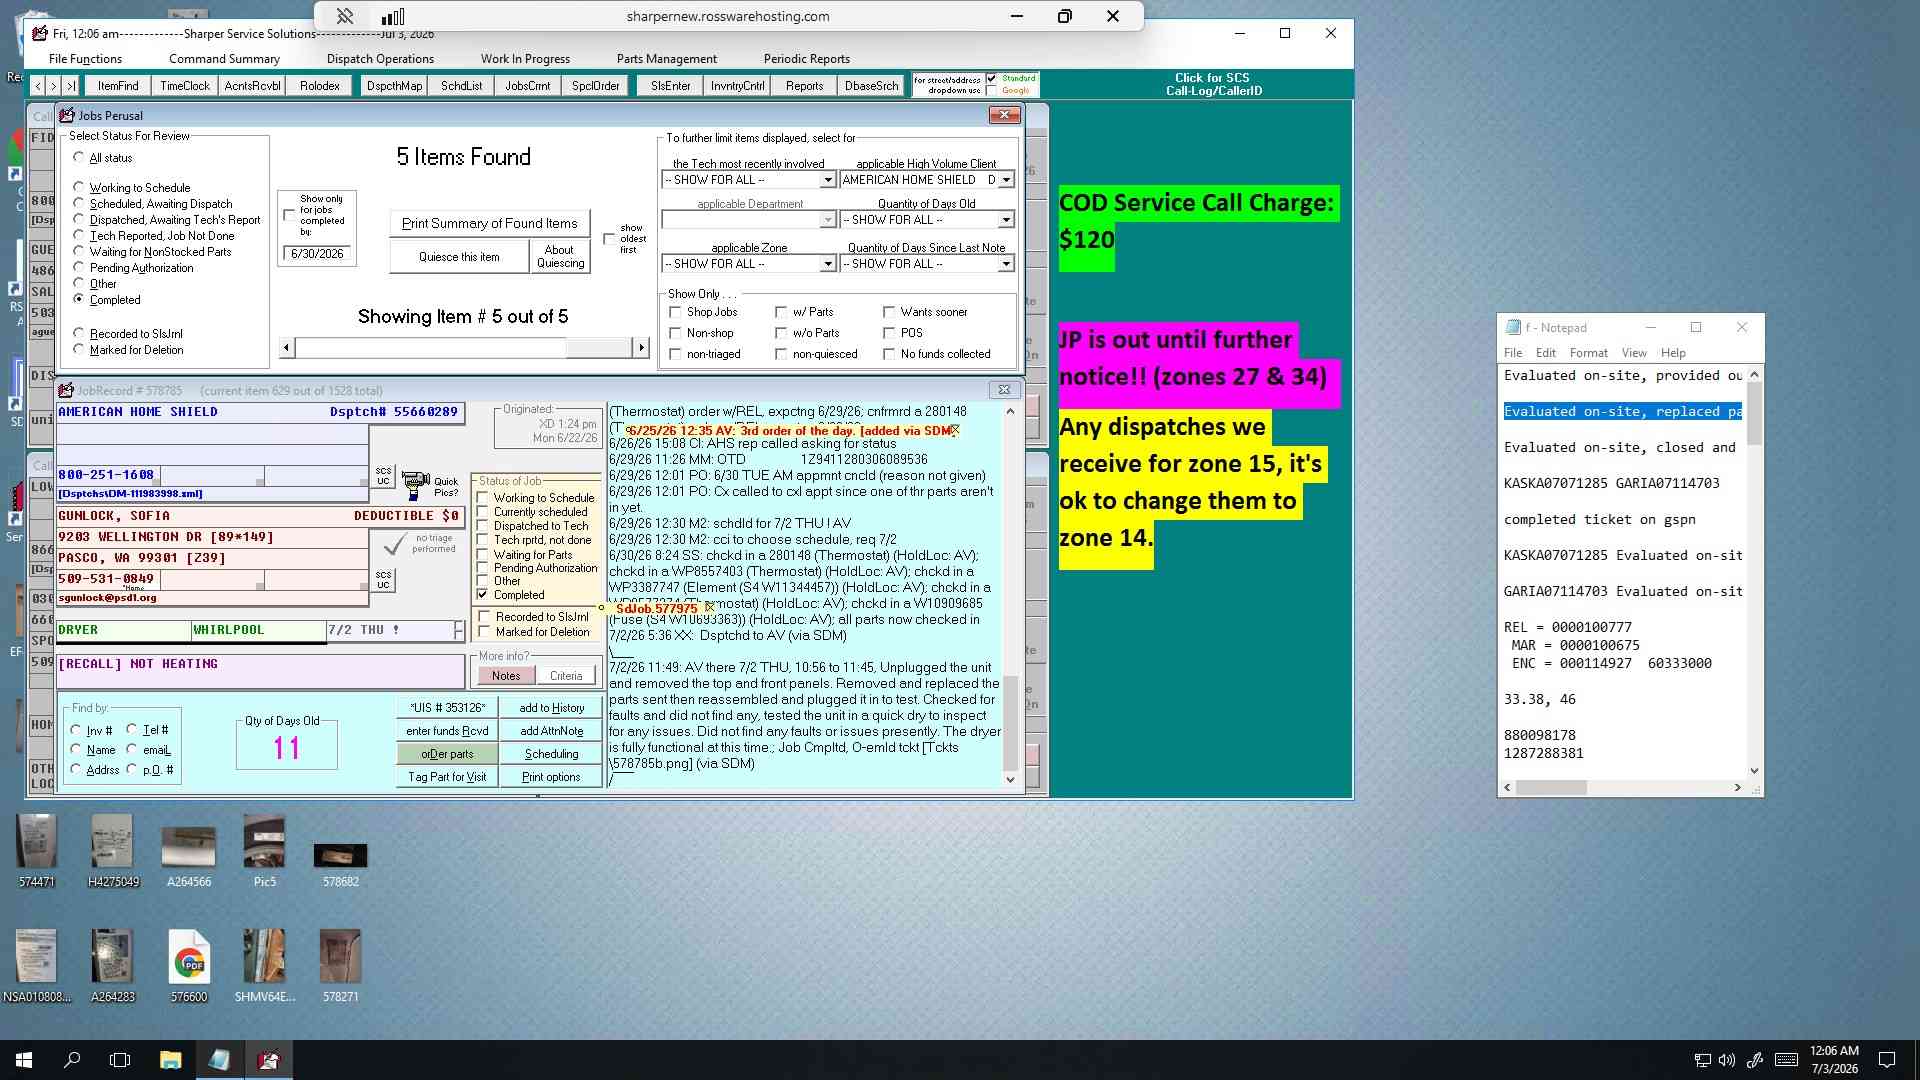The height and width of the screenshot is (1080, 1920).
Task: Click the SCS UC icon beside phone 800-251-1608
Action: pos(384,476)
